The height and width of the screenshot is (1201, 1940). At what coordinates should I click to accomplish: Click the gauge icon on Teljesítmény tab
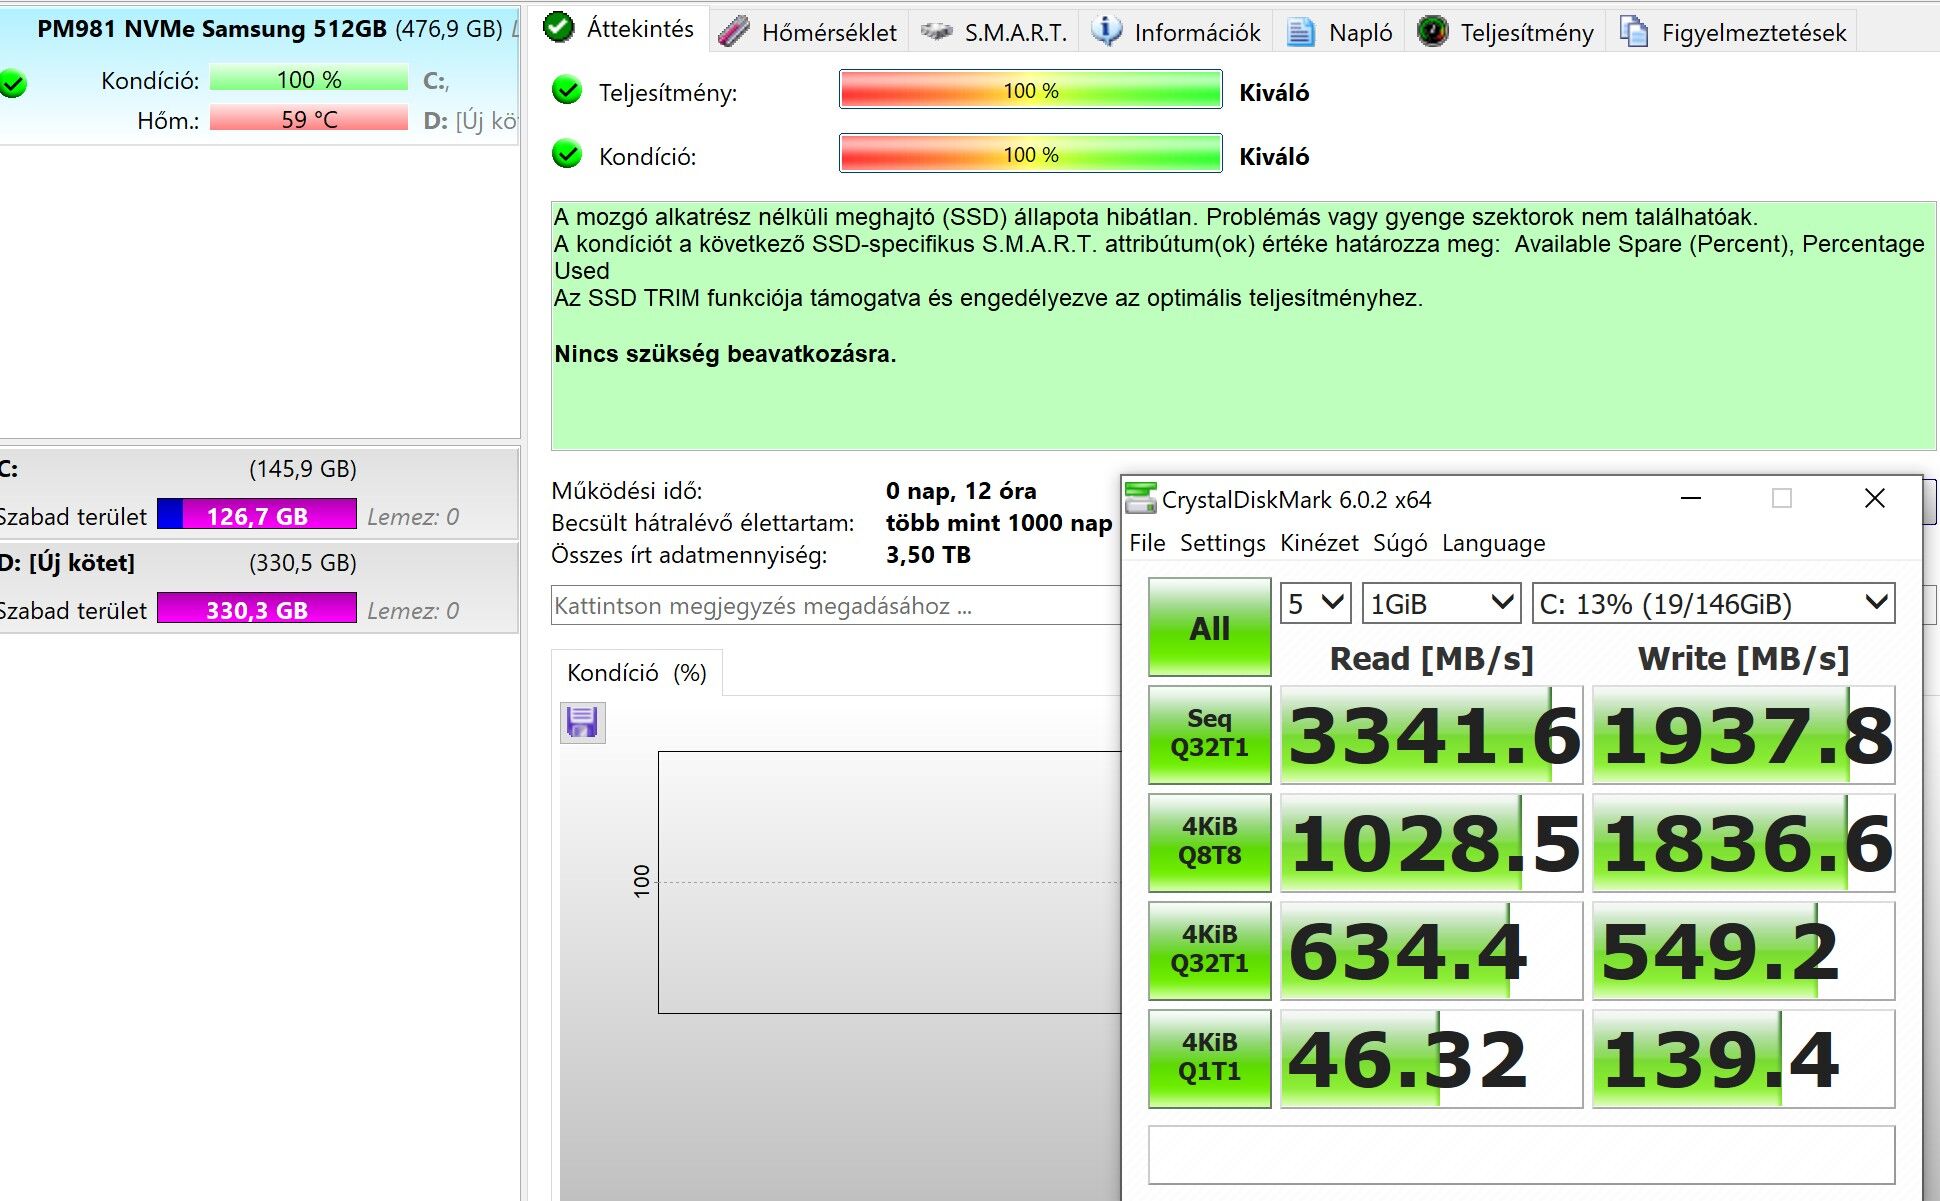[1433, 32]
